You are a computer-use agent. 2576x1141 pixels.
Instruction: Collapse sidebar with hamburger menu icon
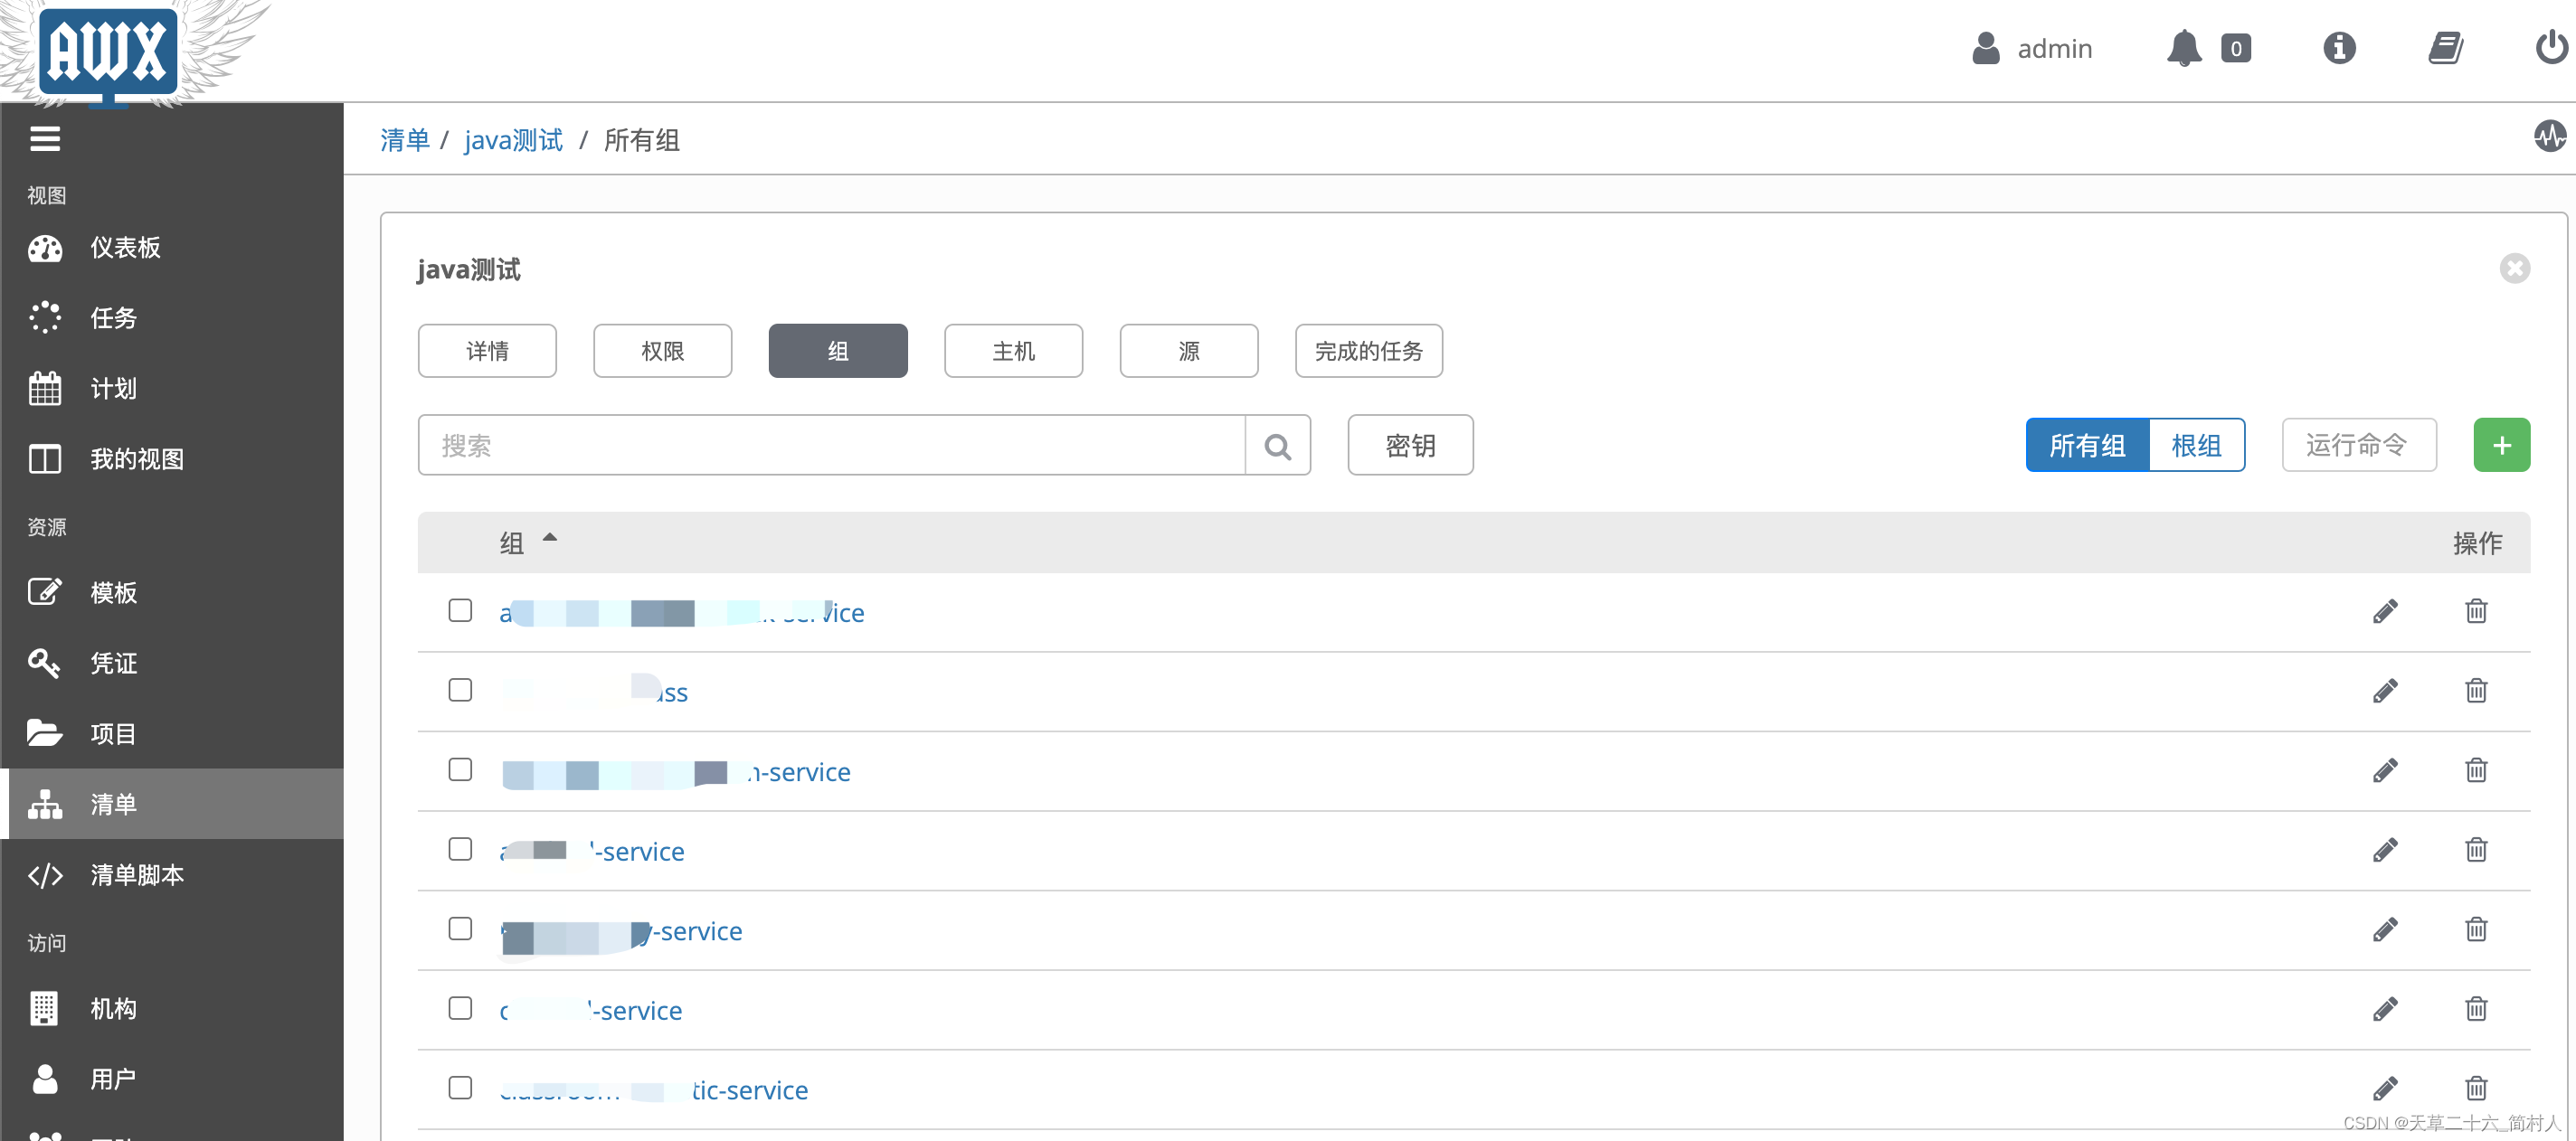(x=45, y=139)
